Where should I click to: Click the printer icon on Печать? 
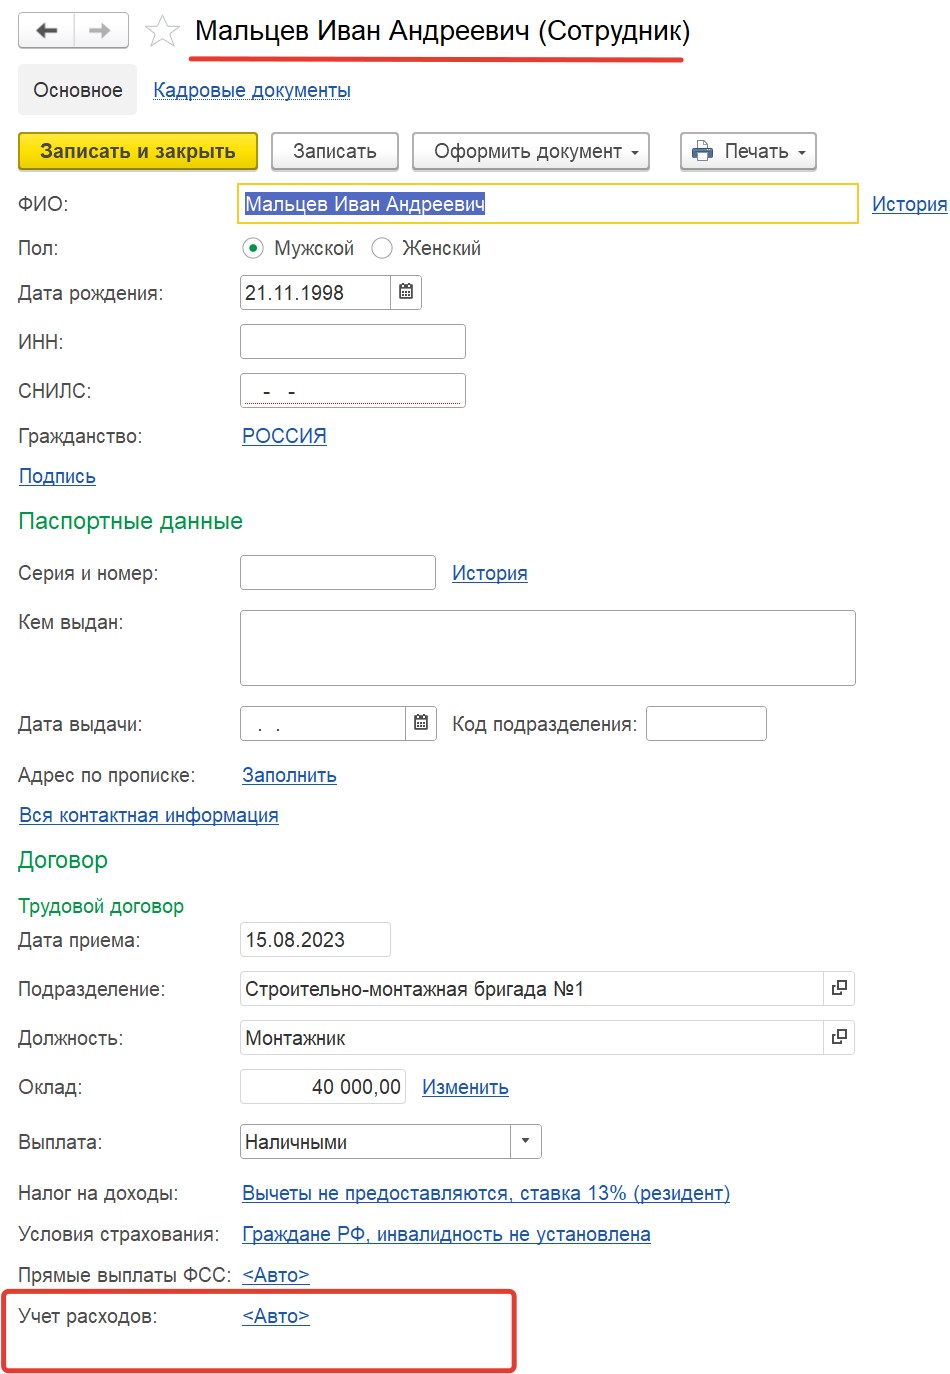(703, 151)
